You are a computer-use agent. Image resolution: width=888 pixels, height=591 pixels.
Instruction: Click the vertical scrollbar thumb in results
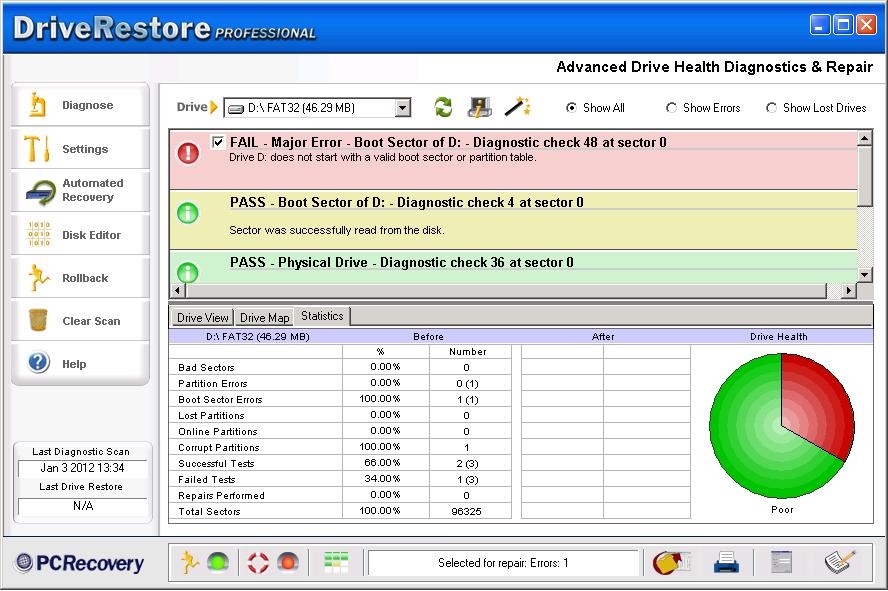click(x=864, y=176)
